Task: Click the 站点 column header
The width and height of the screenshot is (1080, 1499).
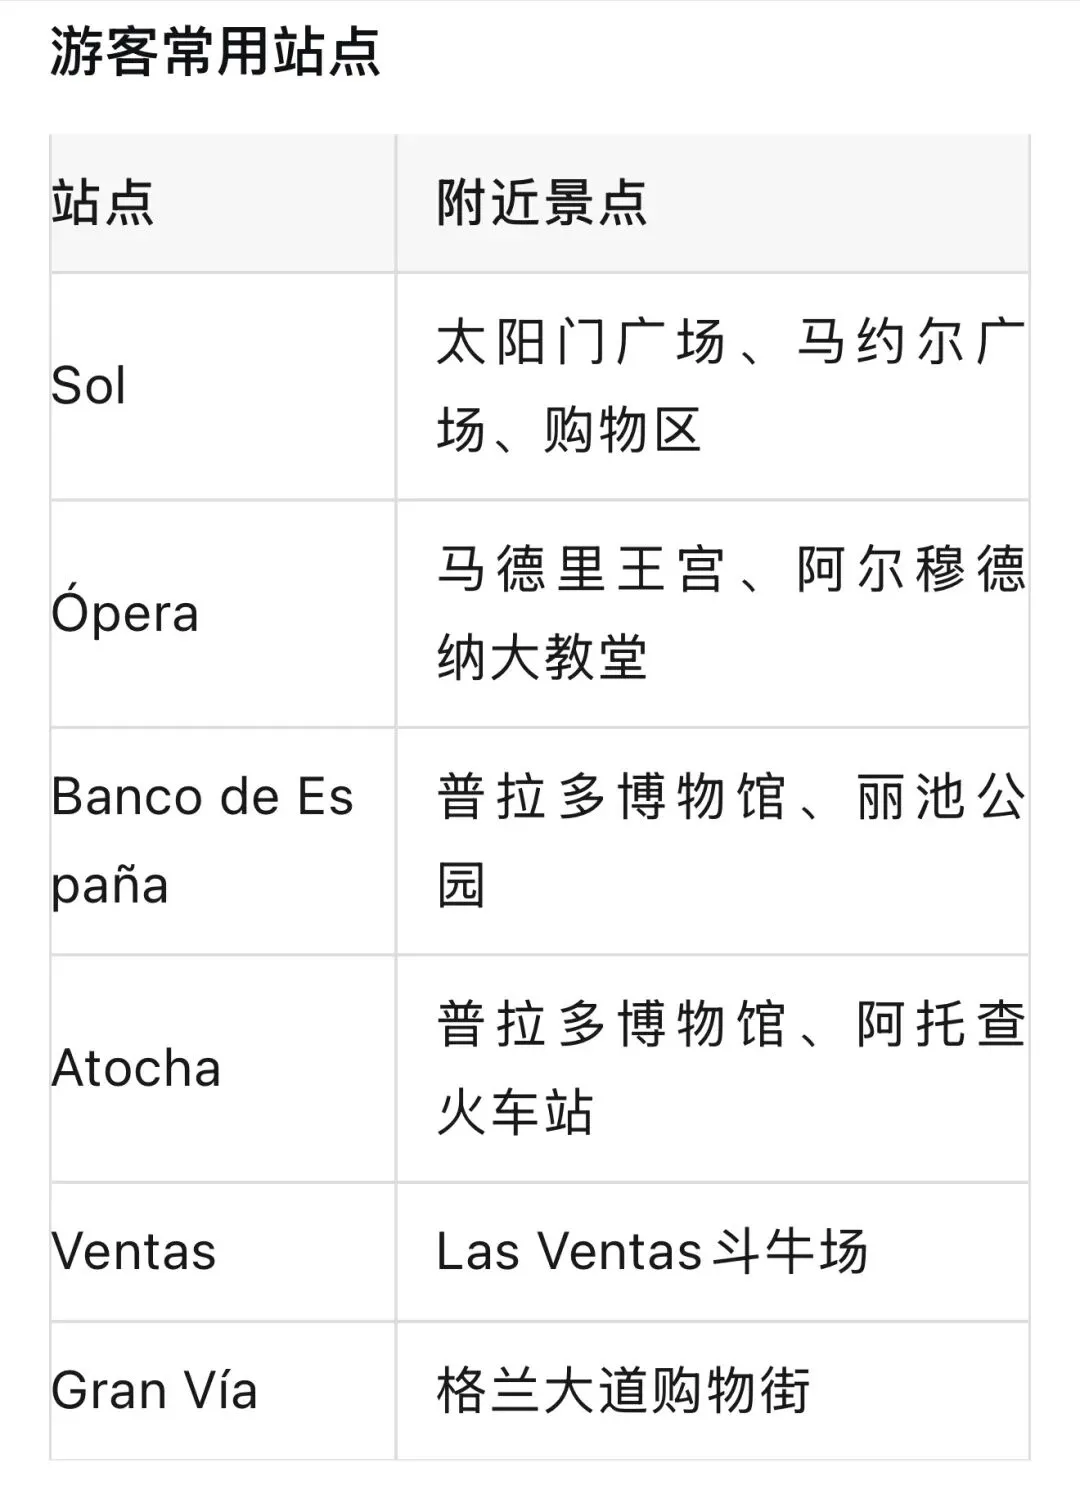Action: coord(223,203)
